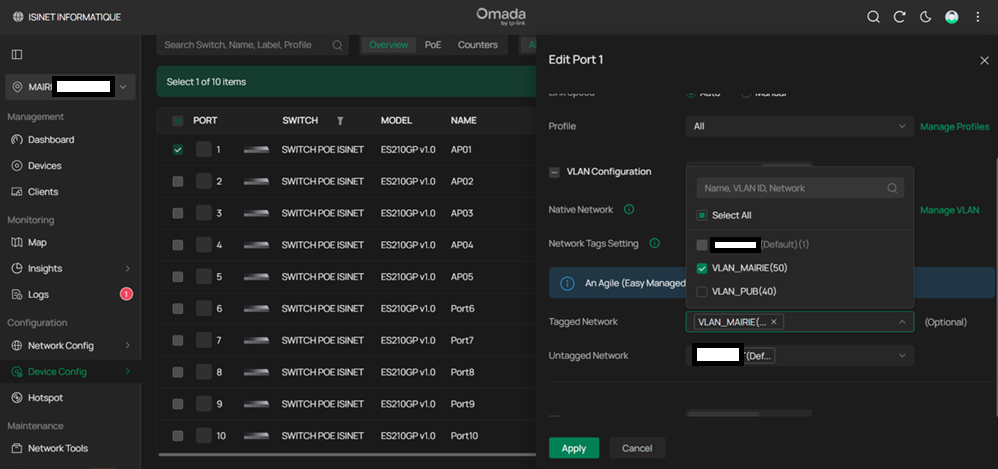Screen dimensions: 998x469
Task: Check the VLAN_PUB(40) checkbox
Action: click(x=702, y=292)
